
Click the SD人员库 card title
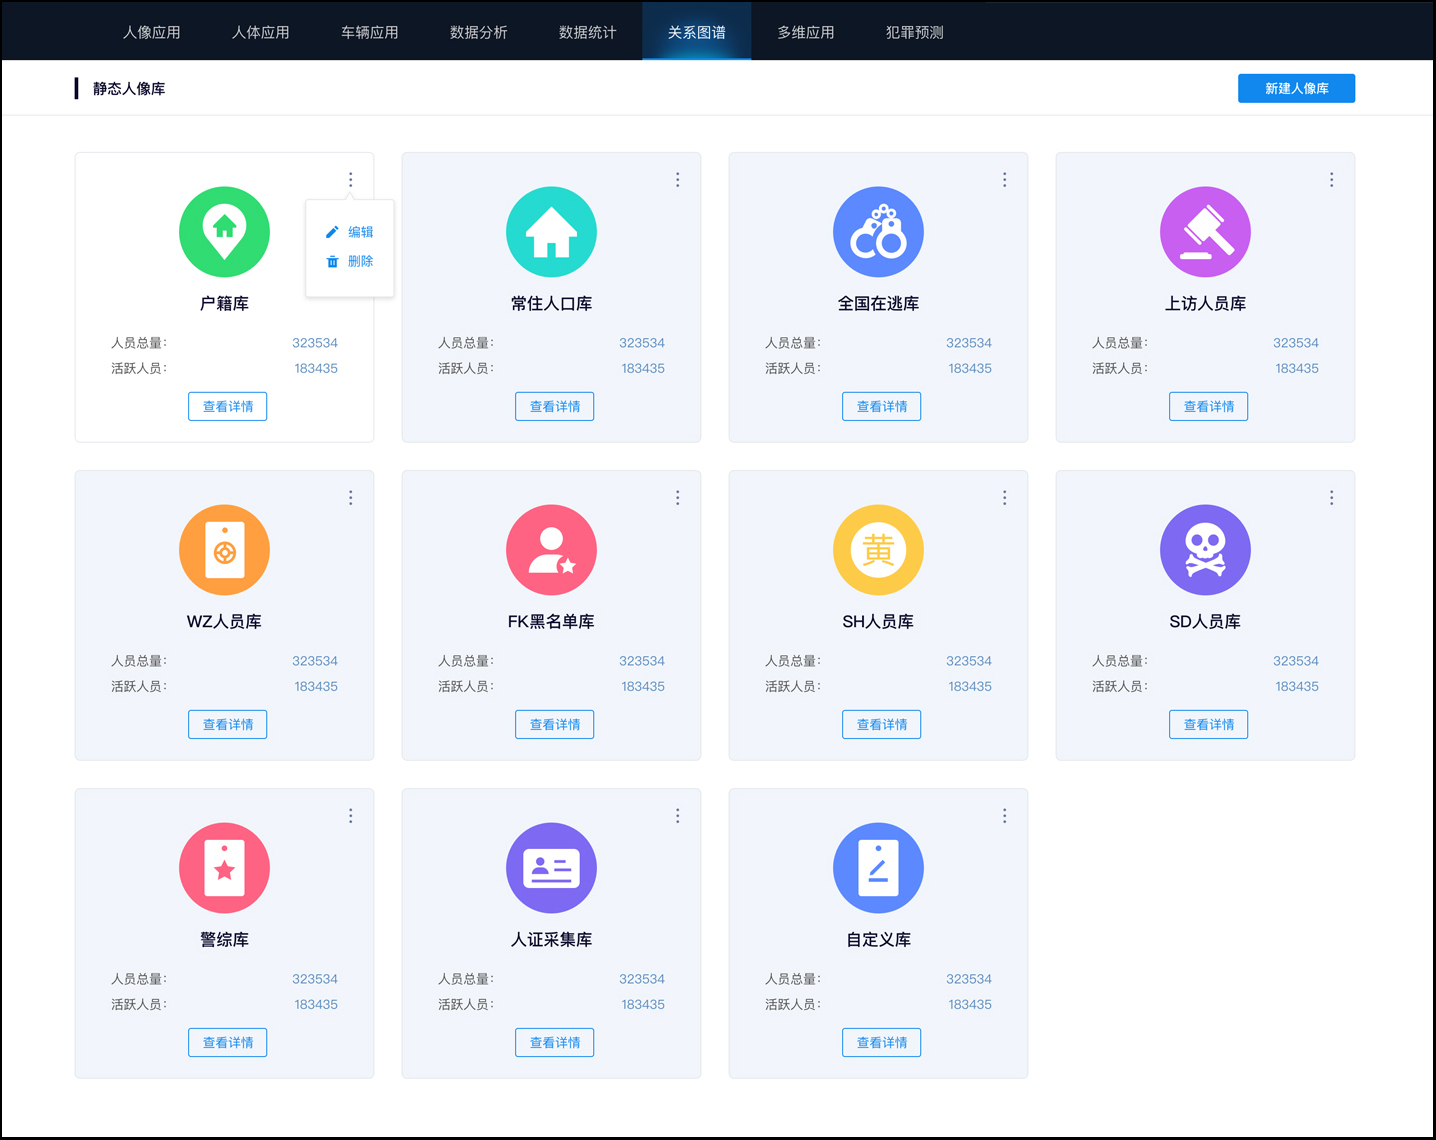[x=1205, y=621]
